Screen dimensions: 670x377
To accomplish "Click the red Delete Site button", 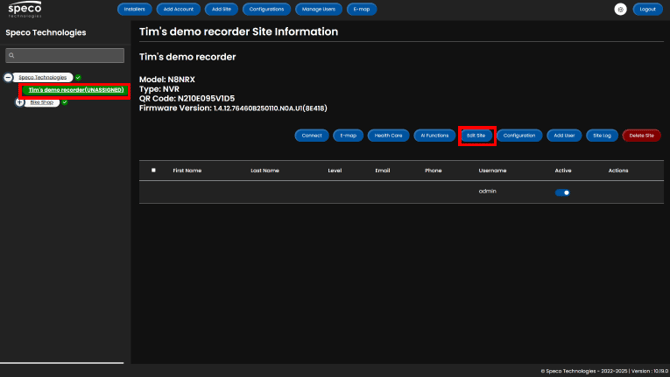I will [641, 135].
